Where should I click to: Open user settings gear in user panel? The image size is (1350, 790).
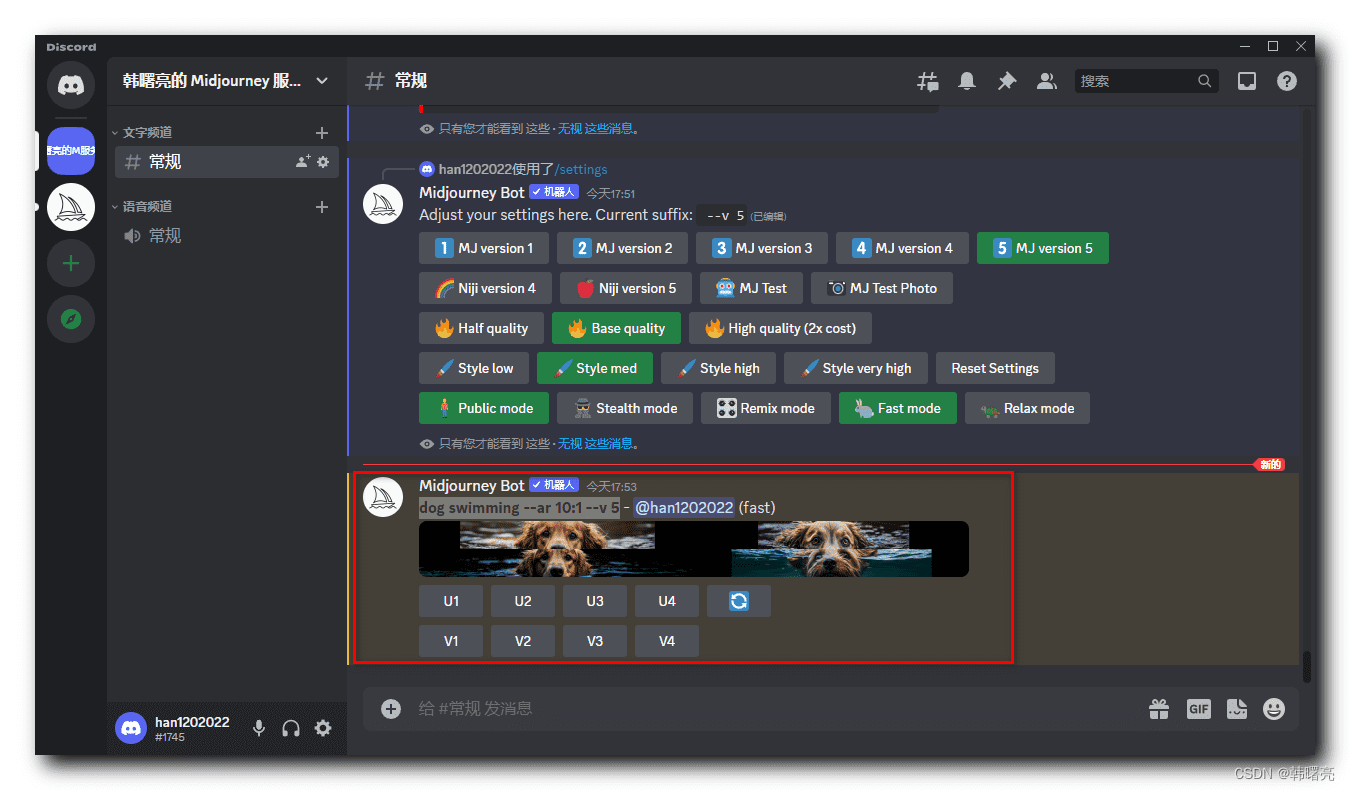click(323, 728)
